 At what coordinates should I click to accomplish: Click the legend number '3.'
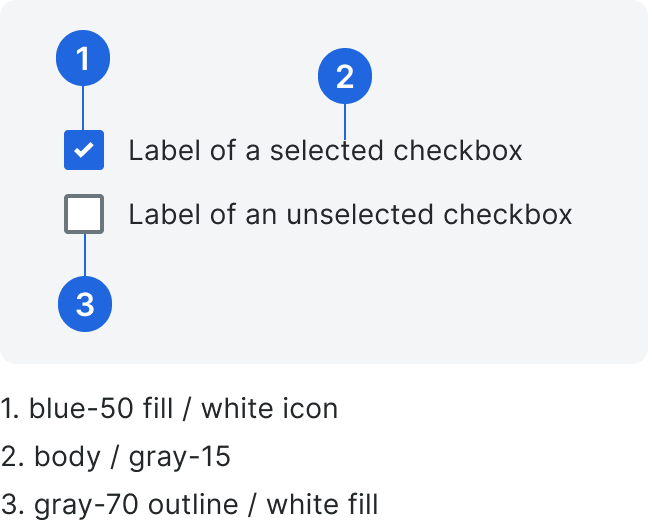[x=12, y=505]
